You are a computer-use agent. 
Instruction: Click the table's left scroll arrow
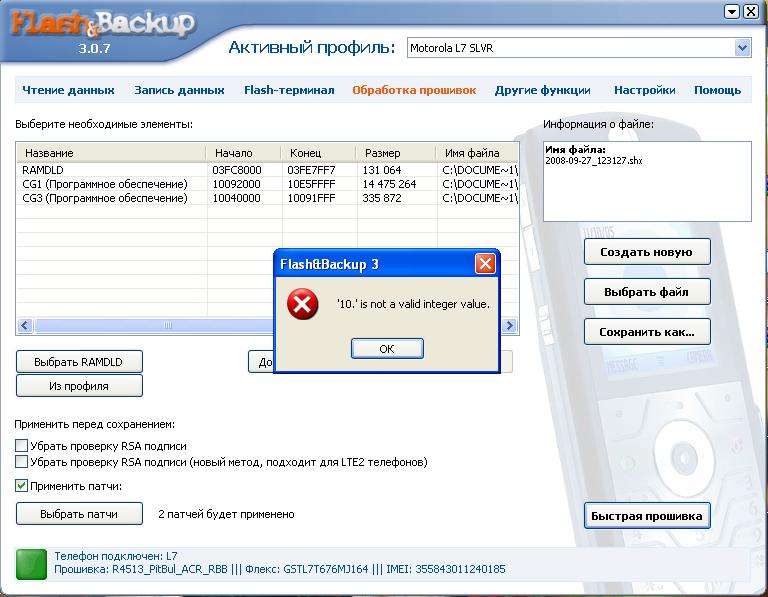(x=25, y=325)
